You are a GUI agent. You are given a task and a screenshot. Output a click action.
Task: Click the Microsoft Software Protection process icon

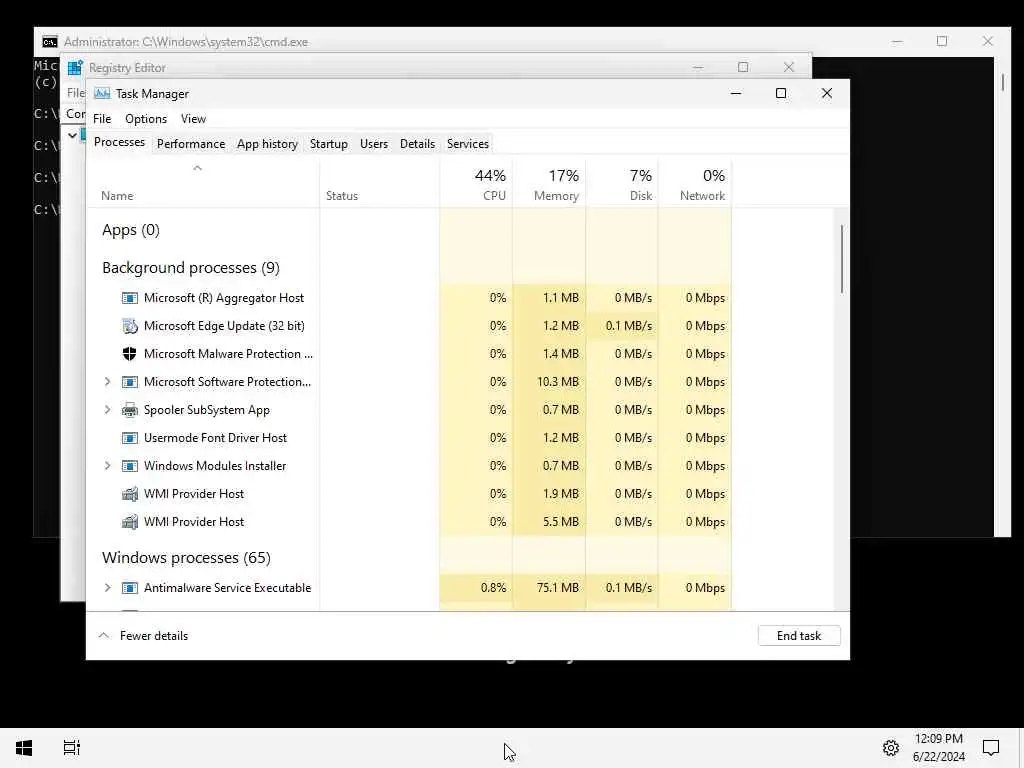(129, 382)
